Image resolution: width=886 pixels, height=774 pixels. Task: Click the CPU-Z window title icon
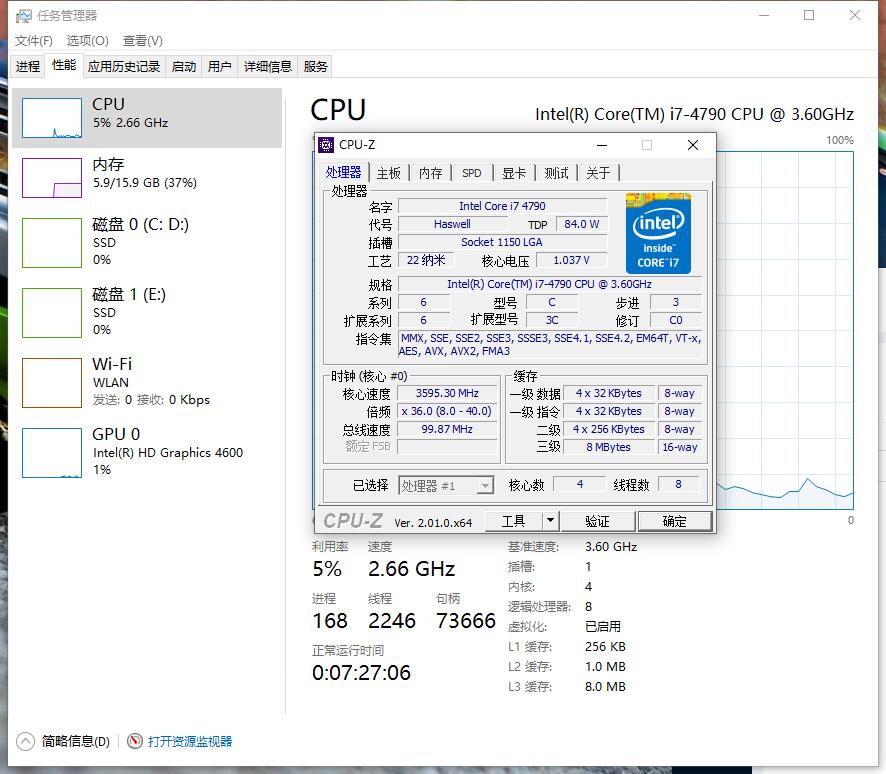(326, 145)
